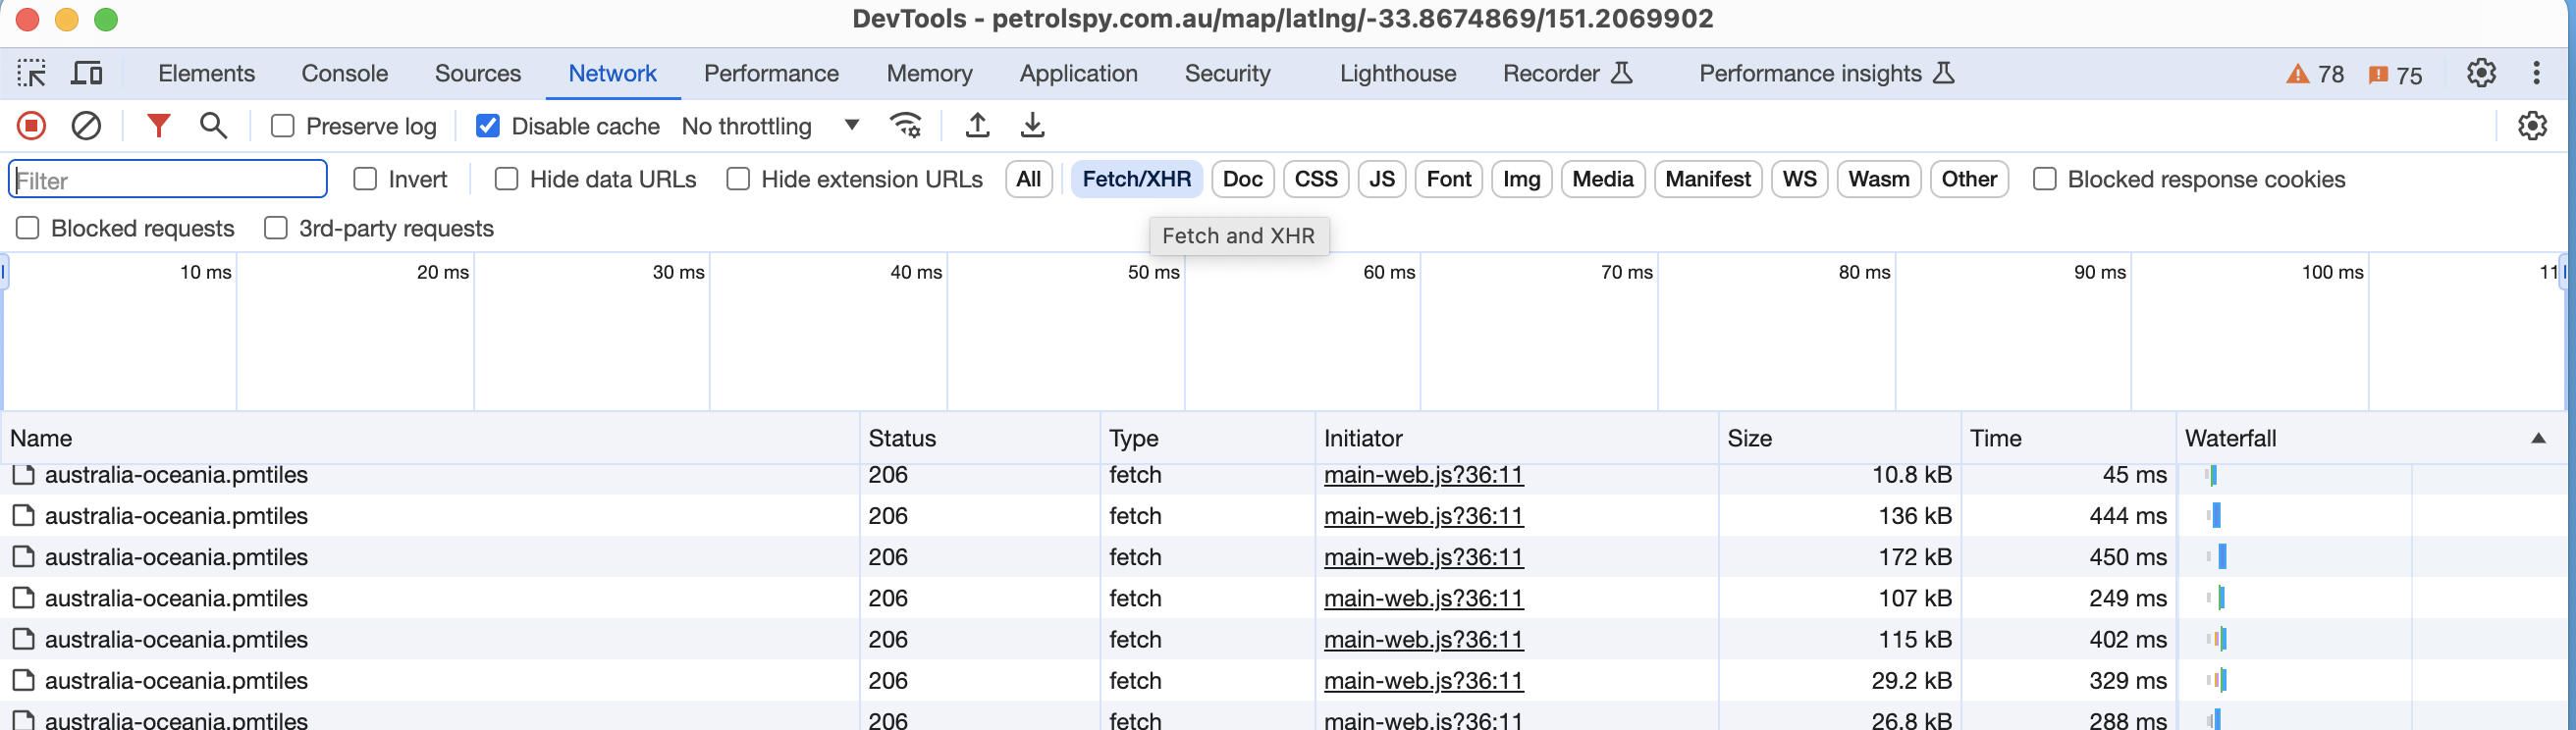Viewport: 2576px width, 730px height.
Task: Open the No throttling dropdown
Action: [769, 126]
